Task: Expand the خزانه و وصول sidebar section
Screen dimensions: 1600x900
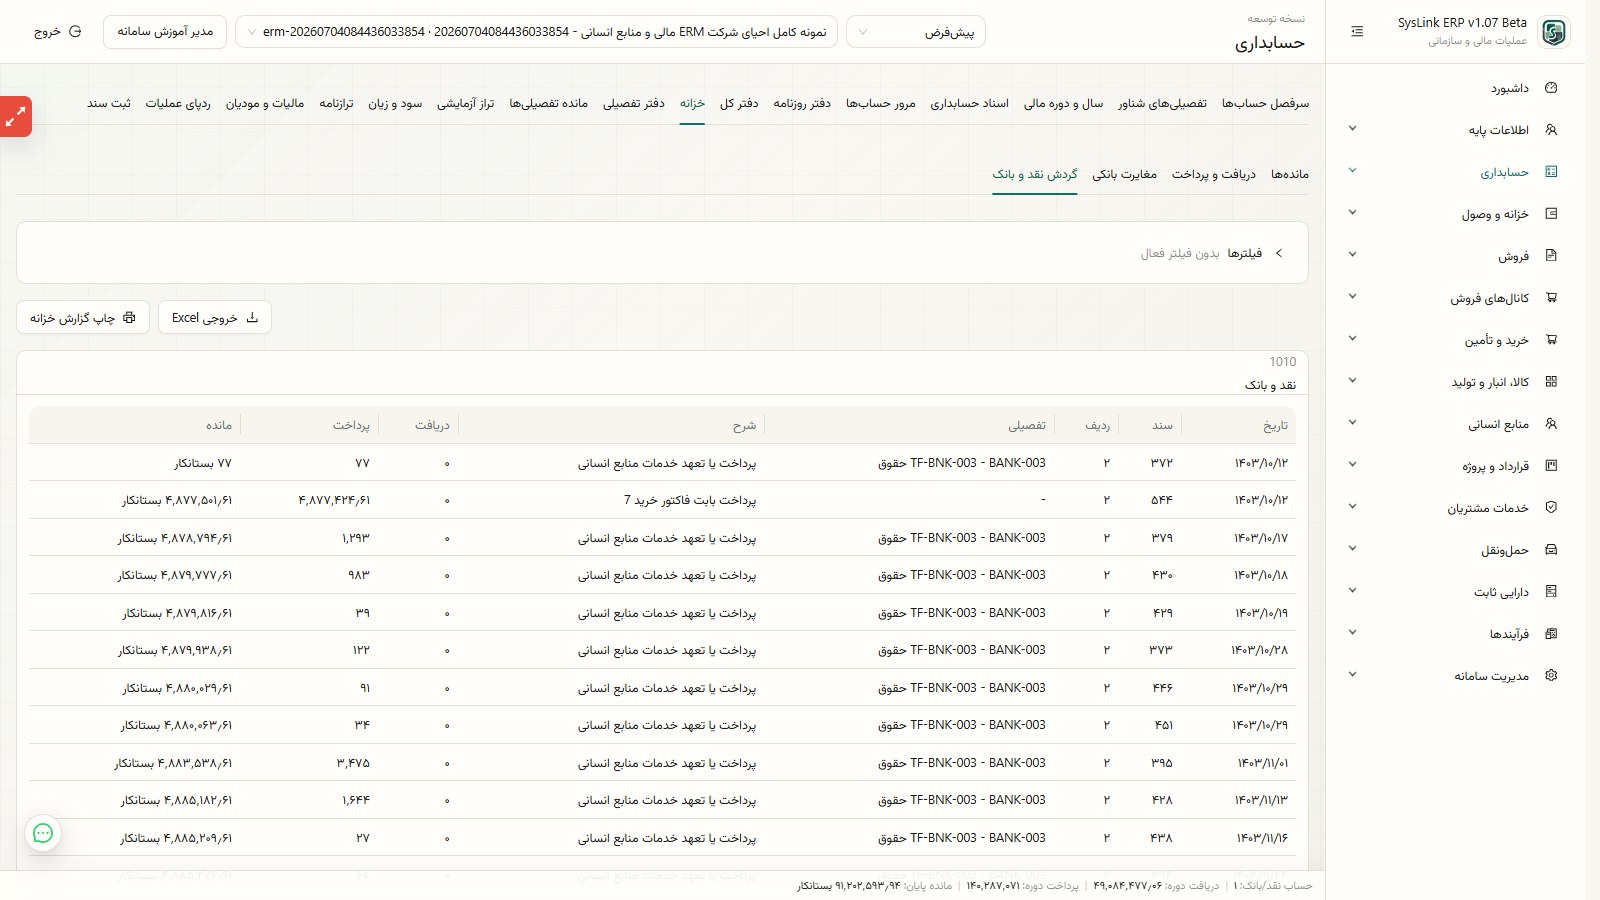Action: click(1352, 213)
